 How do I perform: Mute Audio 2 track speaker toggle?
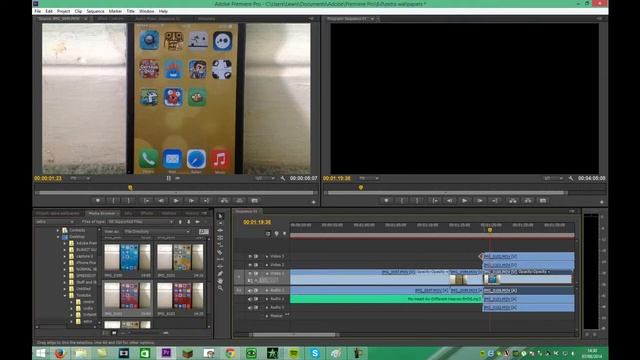pyautogui.click(x=250, y=299)
